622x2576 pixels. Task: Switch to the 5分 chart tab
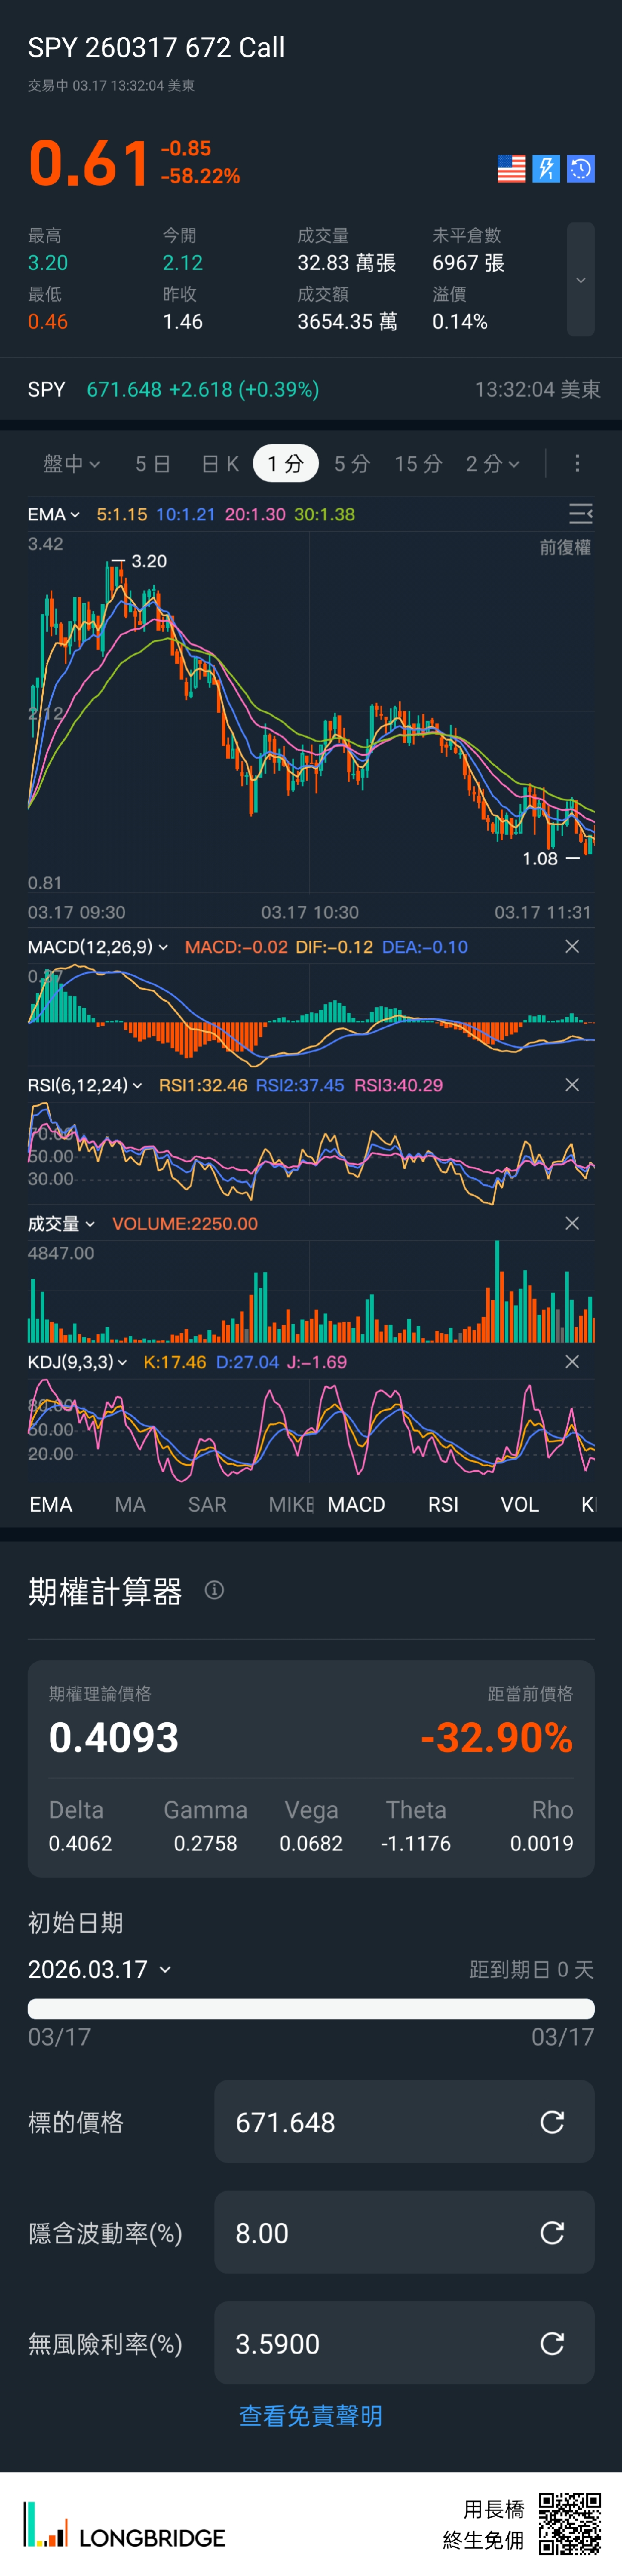tap(352, 464)
